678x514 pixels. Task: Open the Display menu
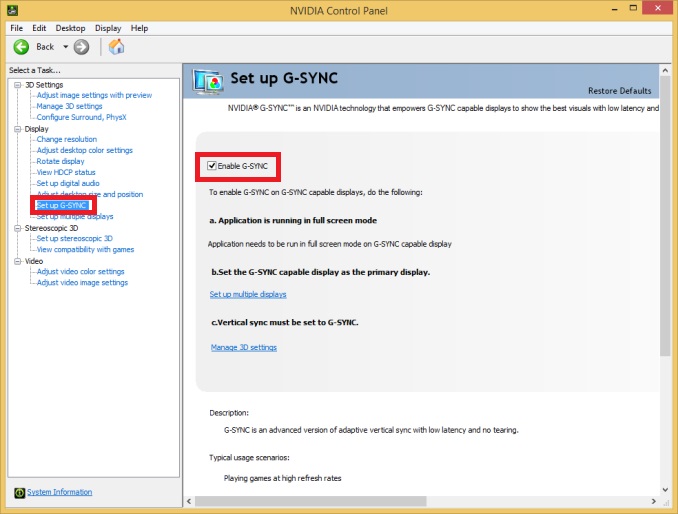coord(108,28)
